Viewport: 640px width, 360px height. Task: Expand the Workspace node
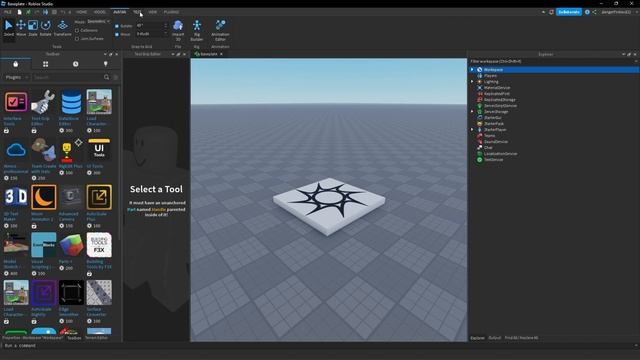[472, 69]
